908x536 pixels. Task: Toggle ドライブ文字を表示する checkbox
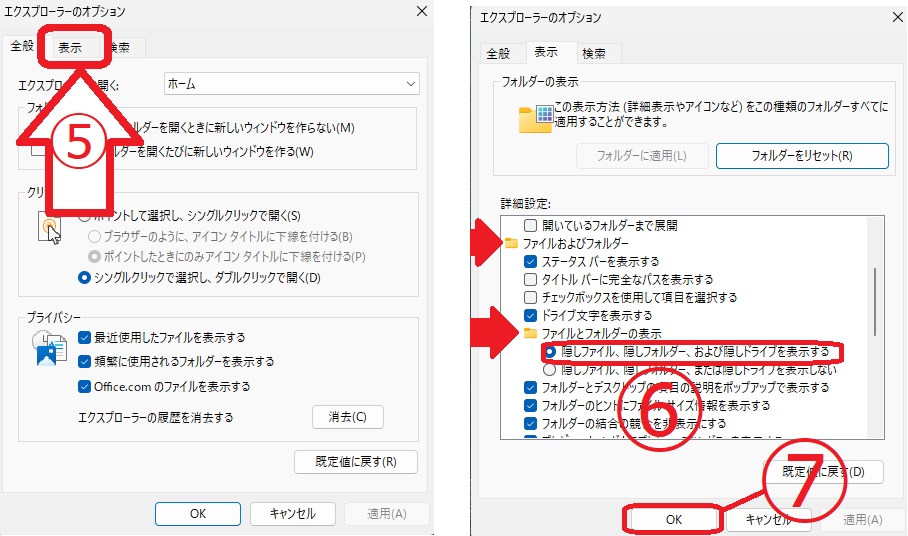531,315
